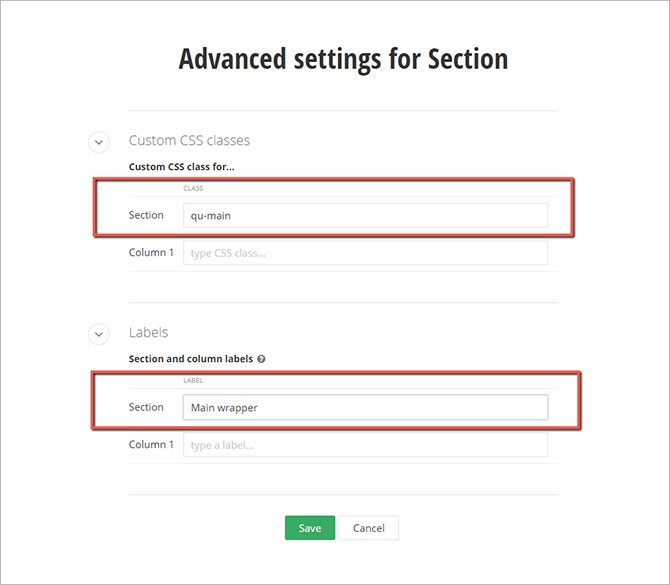Cancel the advanced settings dialog

[x=368, y=528]
